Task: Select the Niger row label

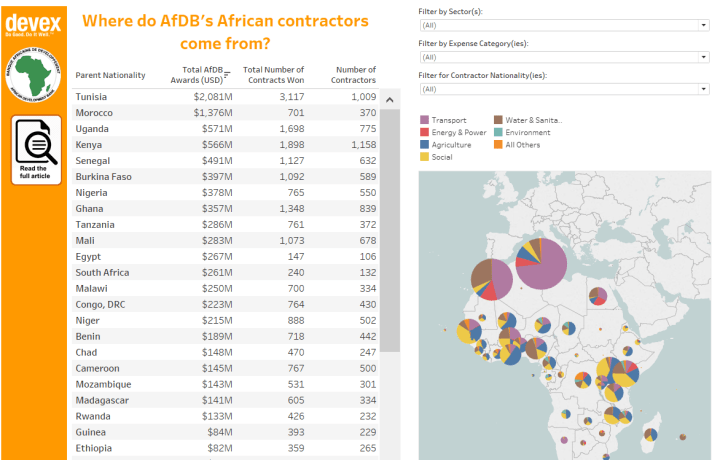Action: [x=87, y=320]
